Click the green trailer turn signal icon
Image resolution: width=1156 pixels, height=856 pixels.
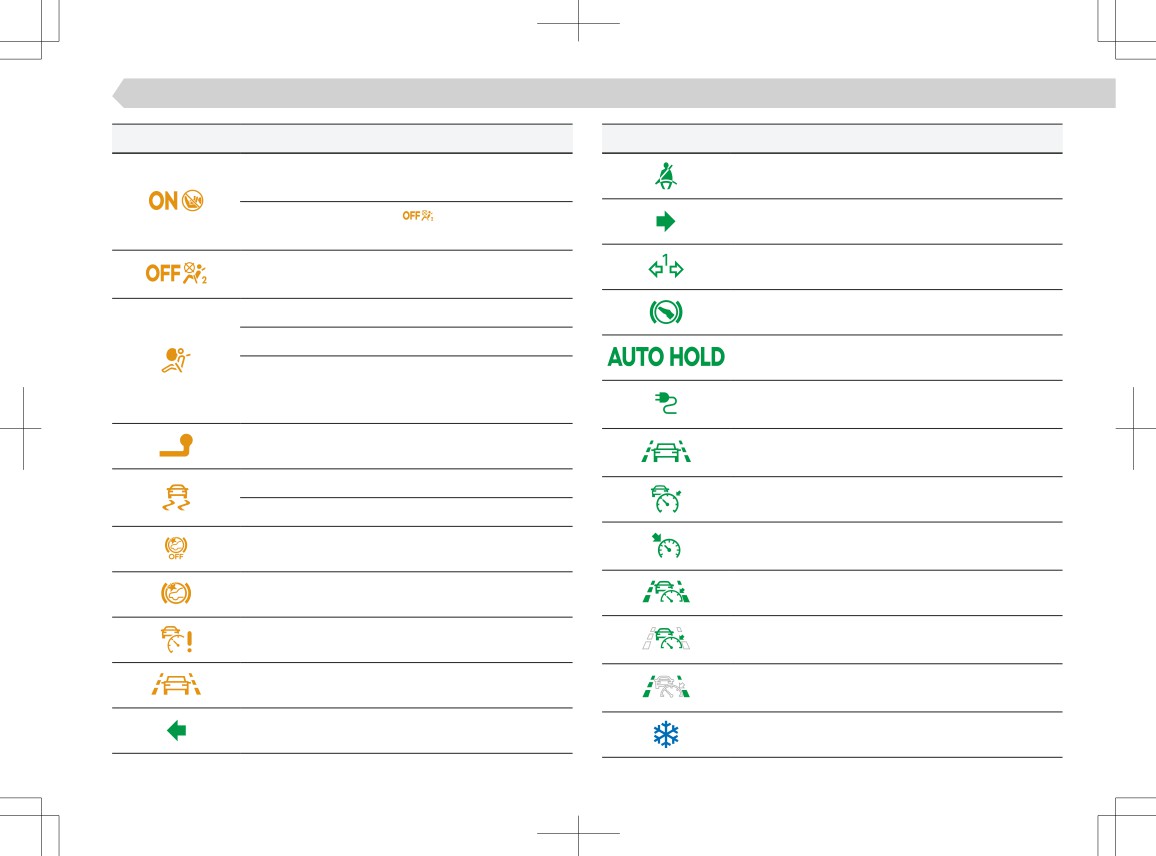pos(666,266)
